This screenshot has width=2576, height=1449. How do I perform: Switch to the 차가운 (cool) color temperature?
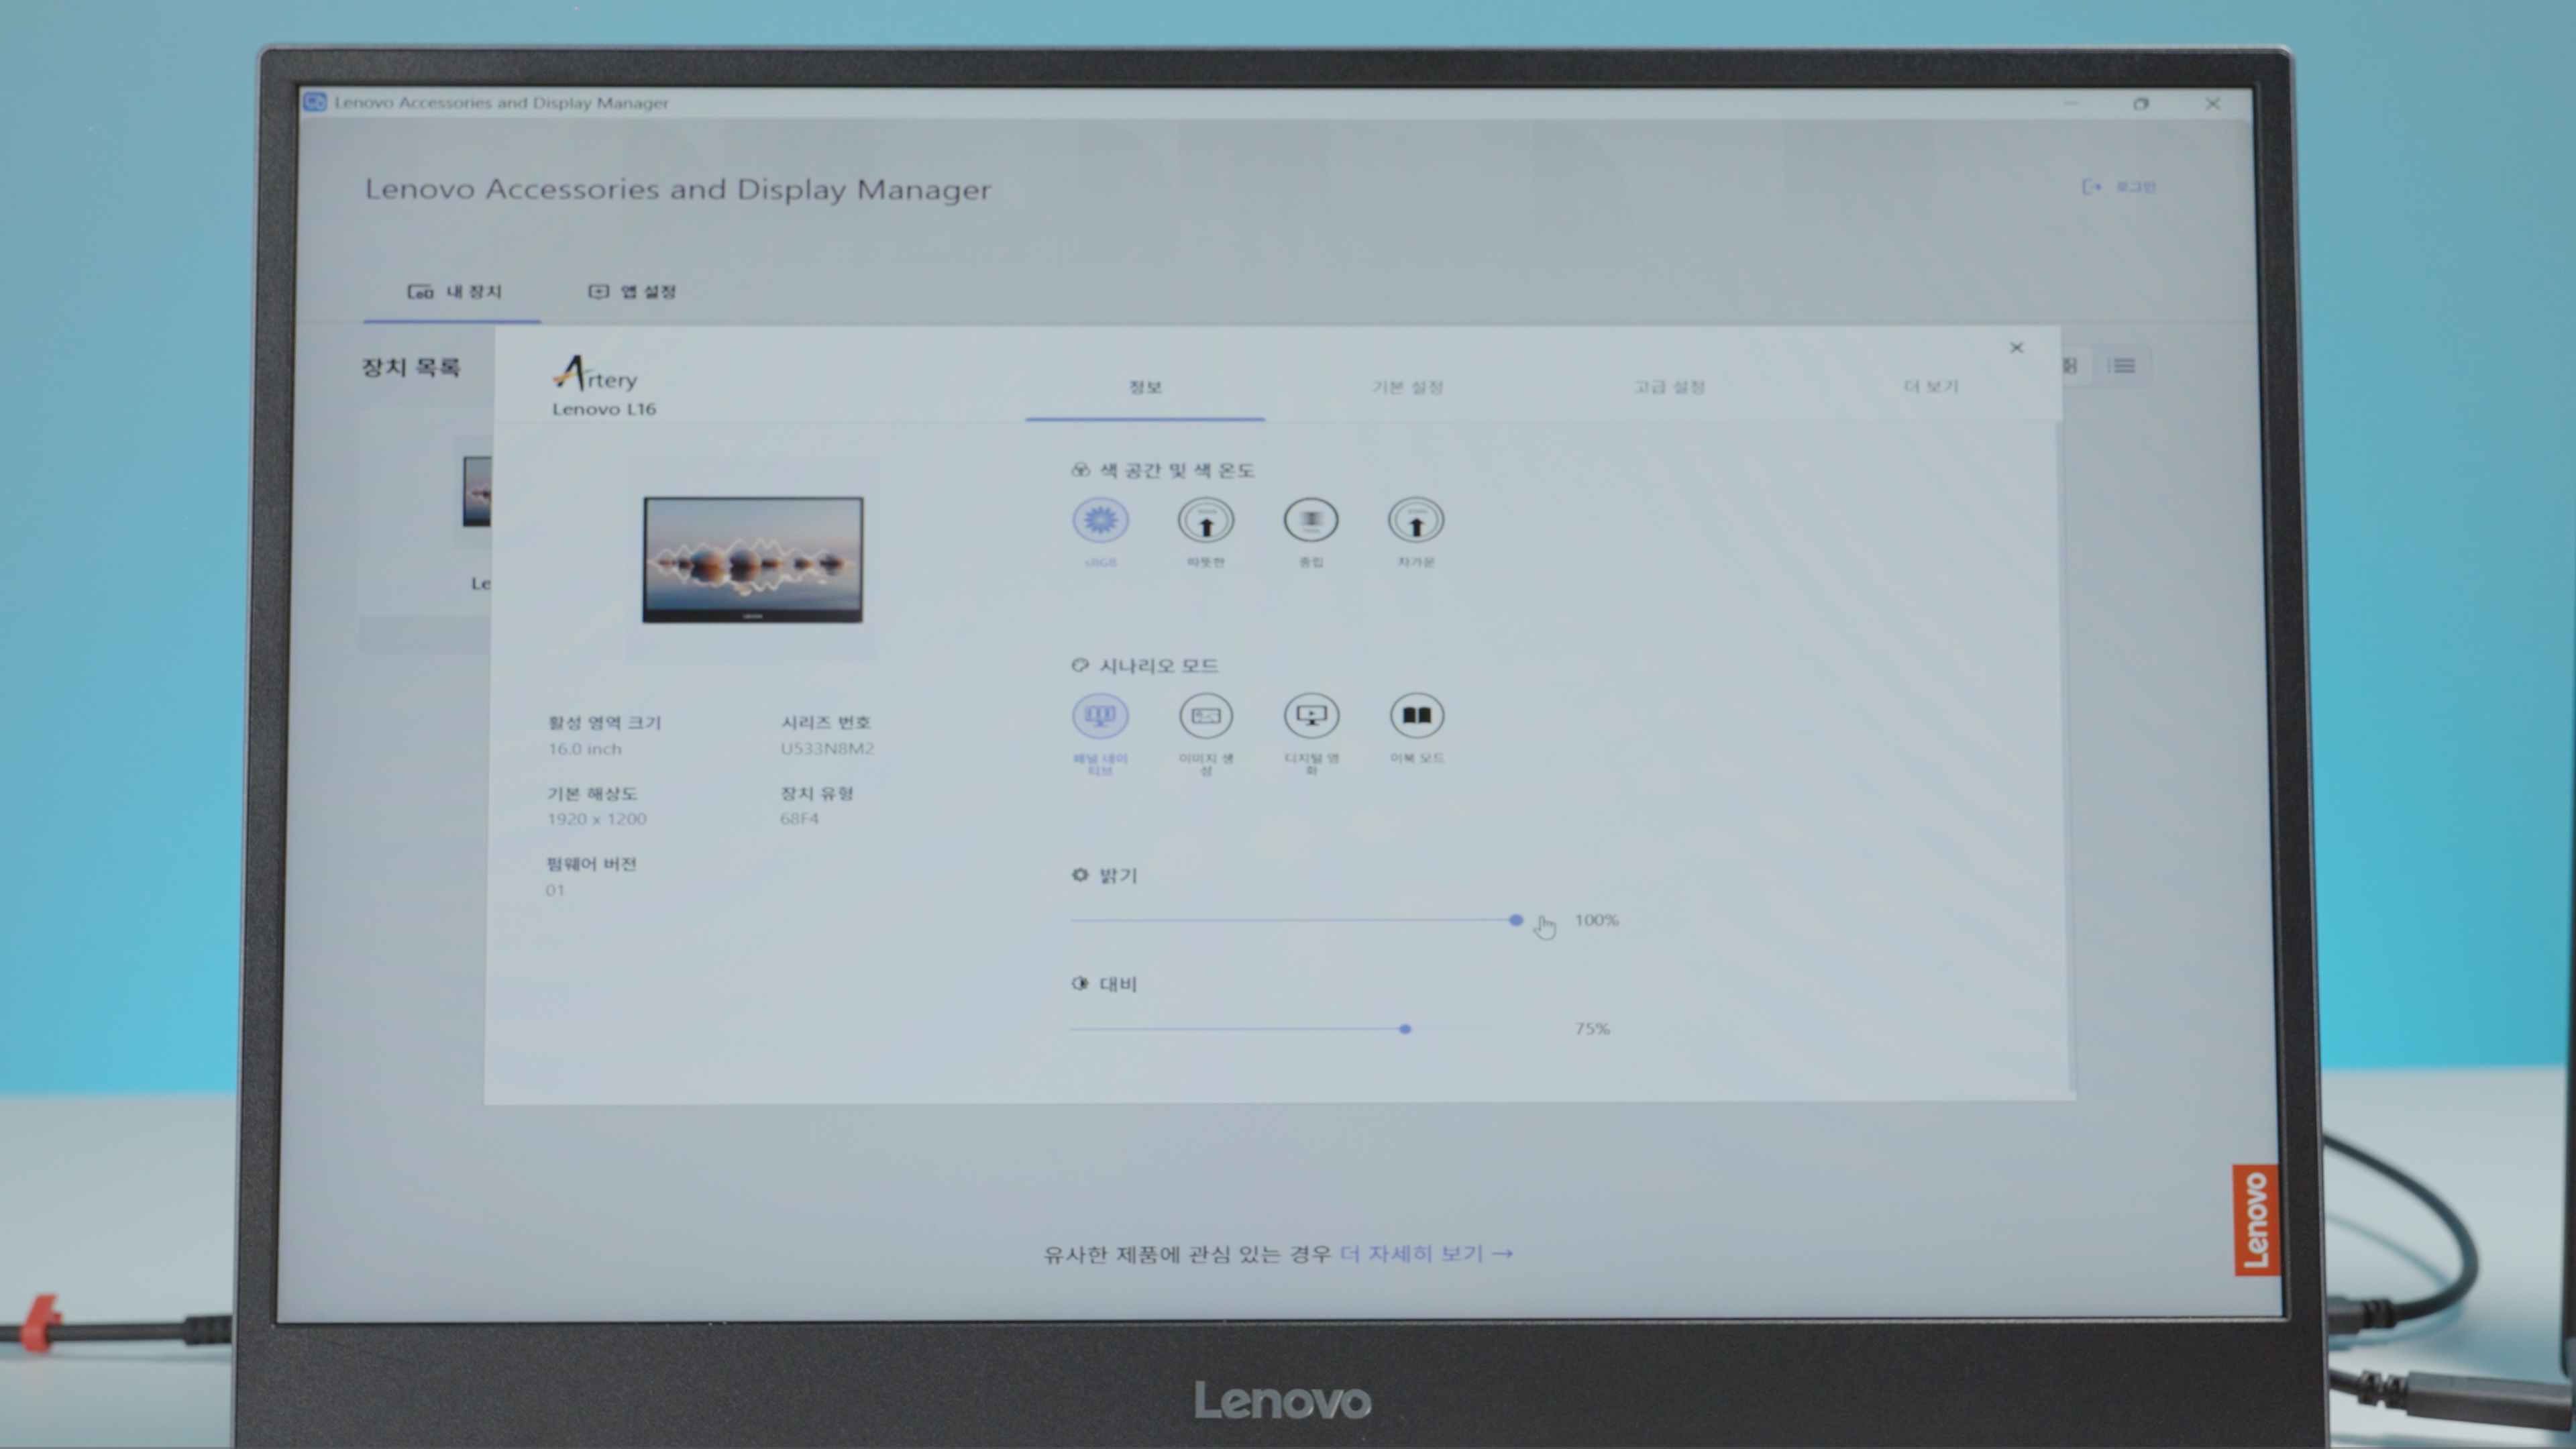(1416, 520)
